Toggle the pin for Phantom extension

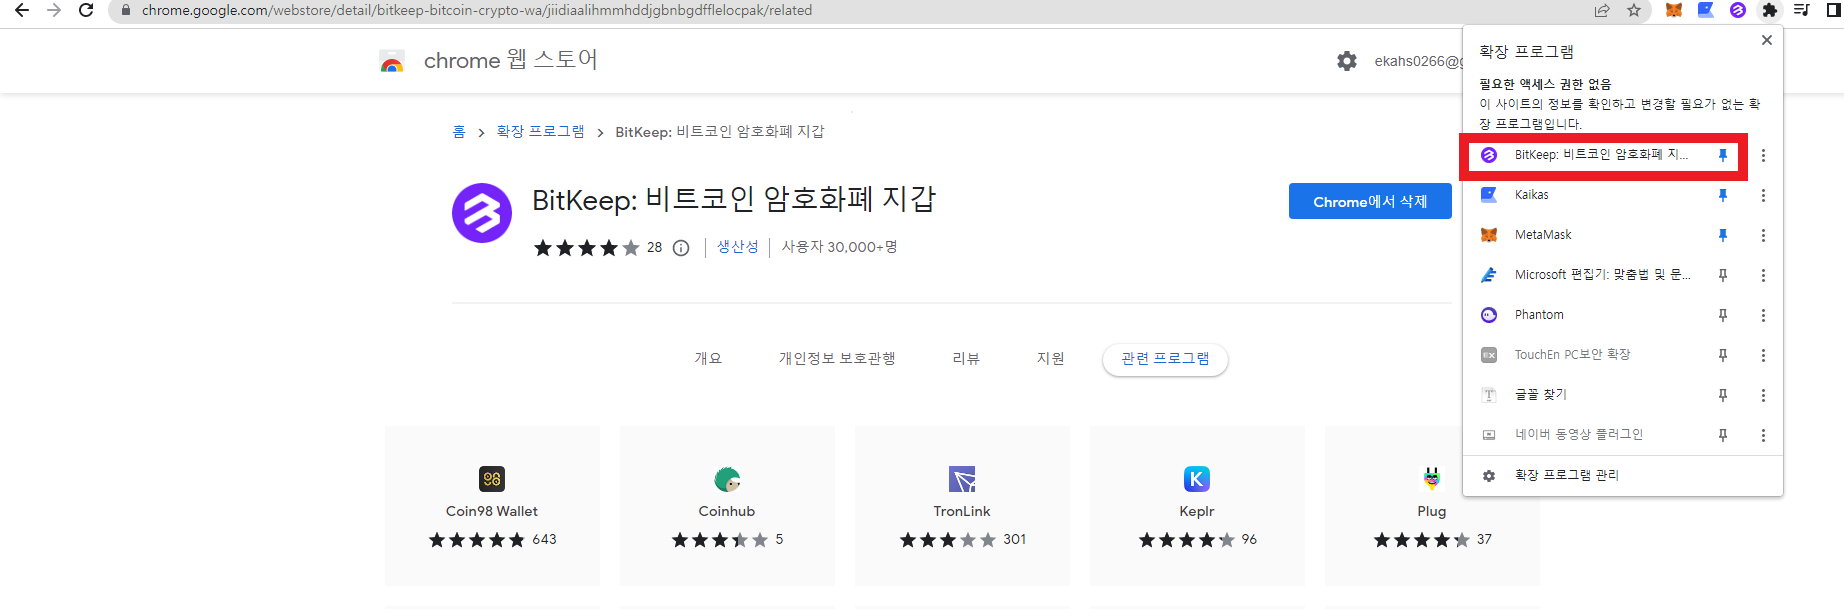click(1722, 315)
